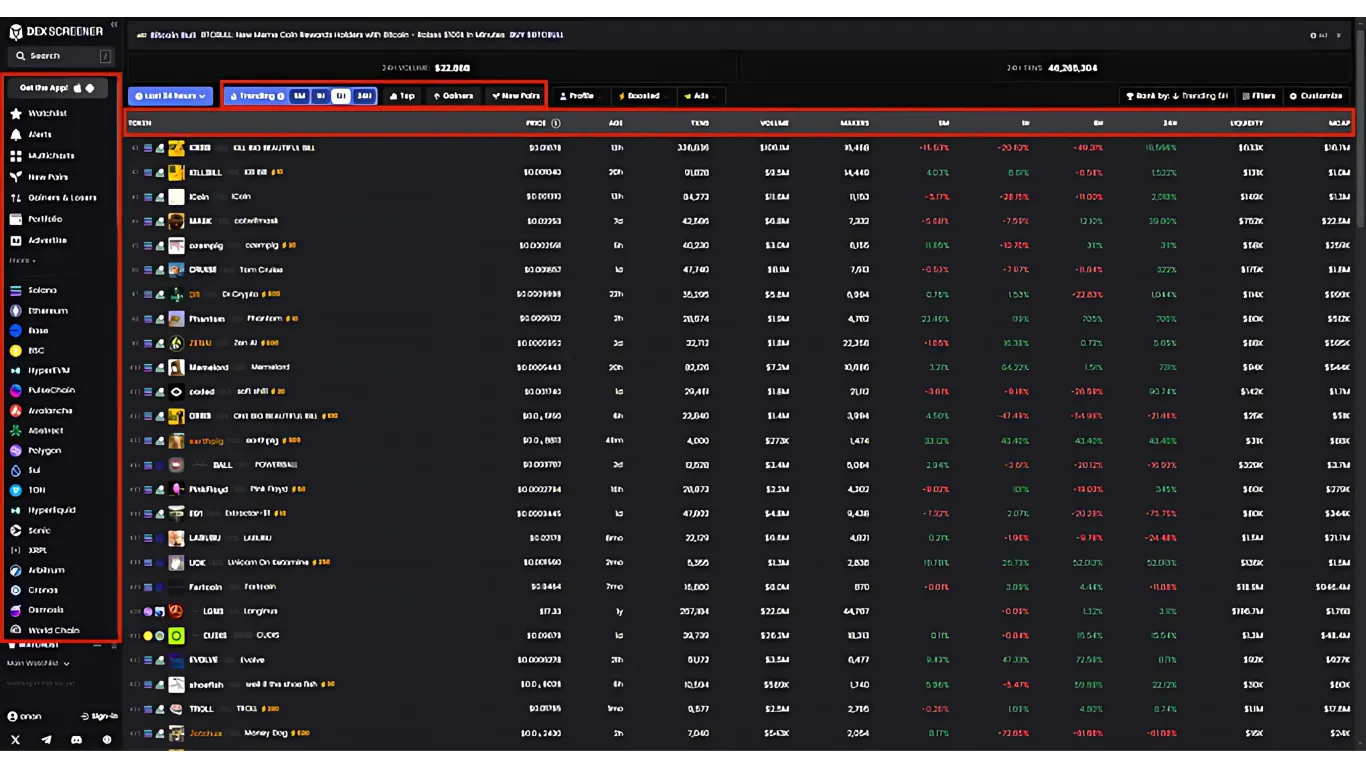Open Gainers & Losers sidebar icon
The width and height of the screenshot is (1366, 768).
pos(16,198)
